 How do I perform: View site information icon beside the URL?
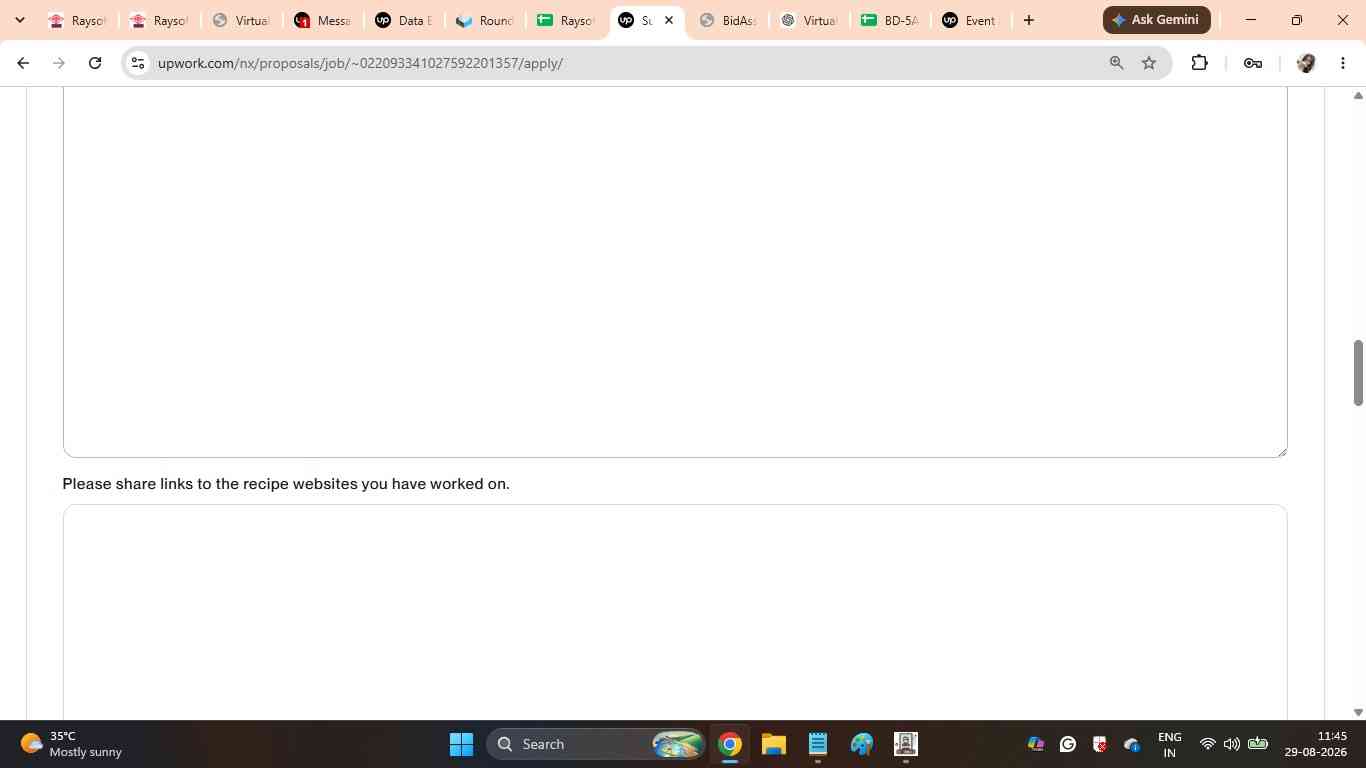pyautogui.click(x=138, y=63)
